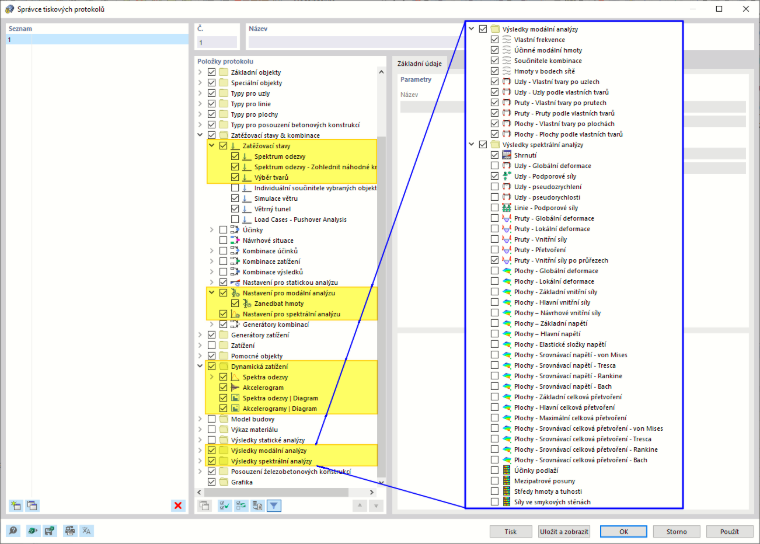Click the tree's vertical scrollbar
760x544 pixels.
pyautogui.click(x=381, y=305)
